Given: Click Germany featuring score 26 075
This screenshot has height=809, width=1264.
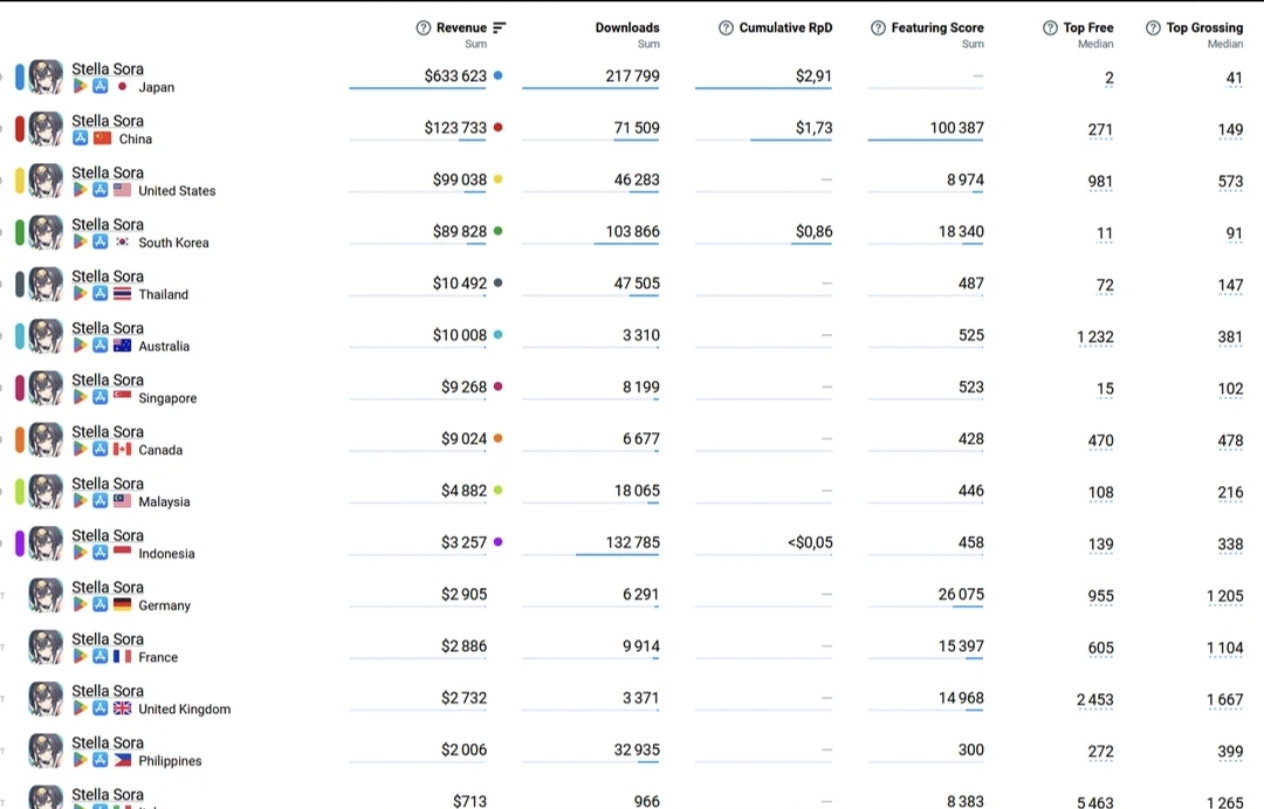Looking at the screenshot, I should click(961, 594).
